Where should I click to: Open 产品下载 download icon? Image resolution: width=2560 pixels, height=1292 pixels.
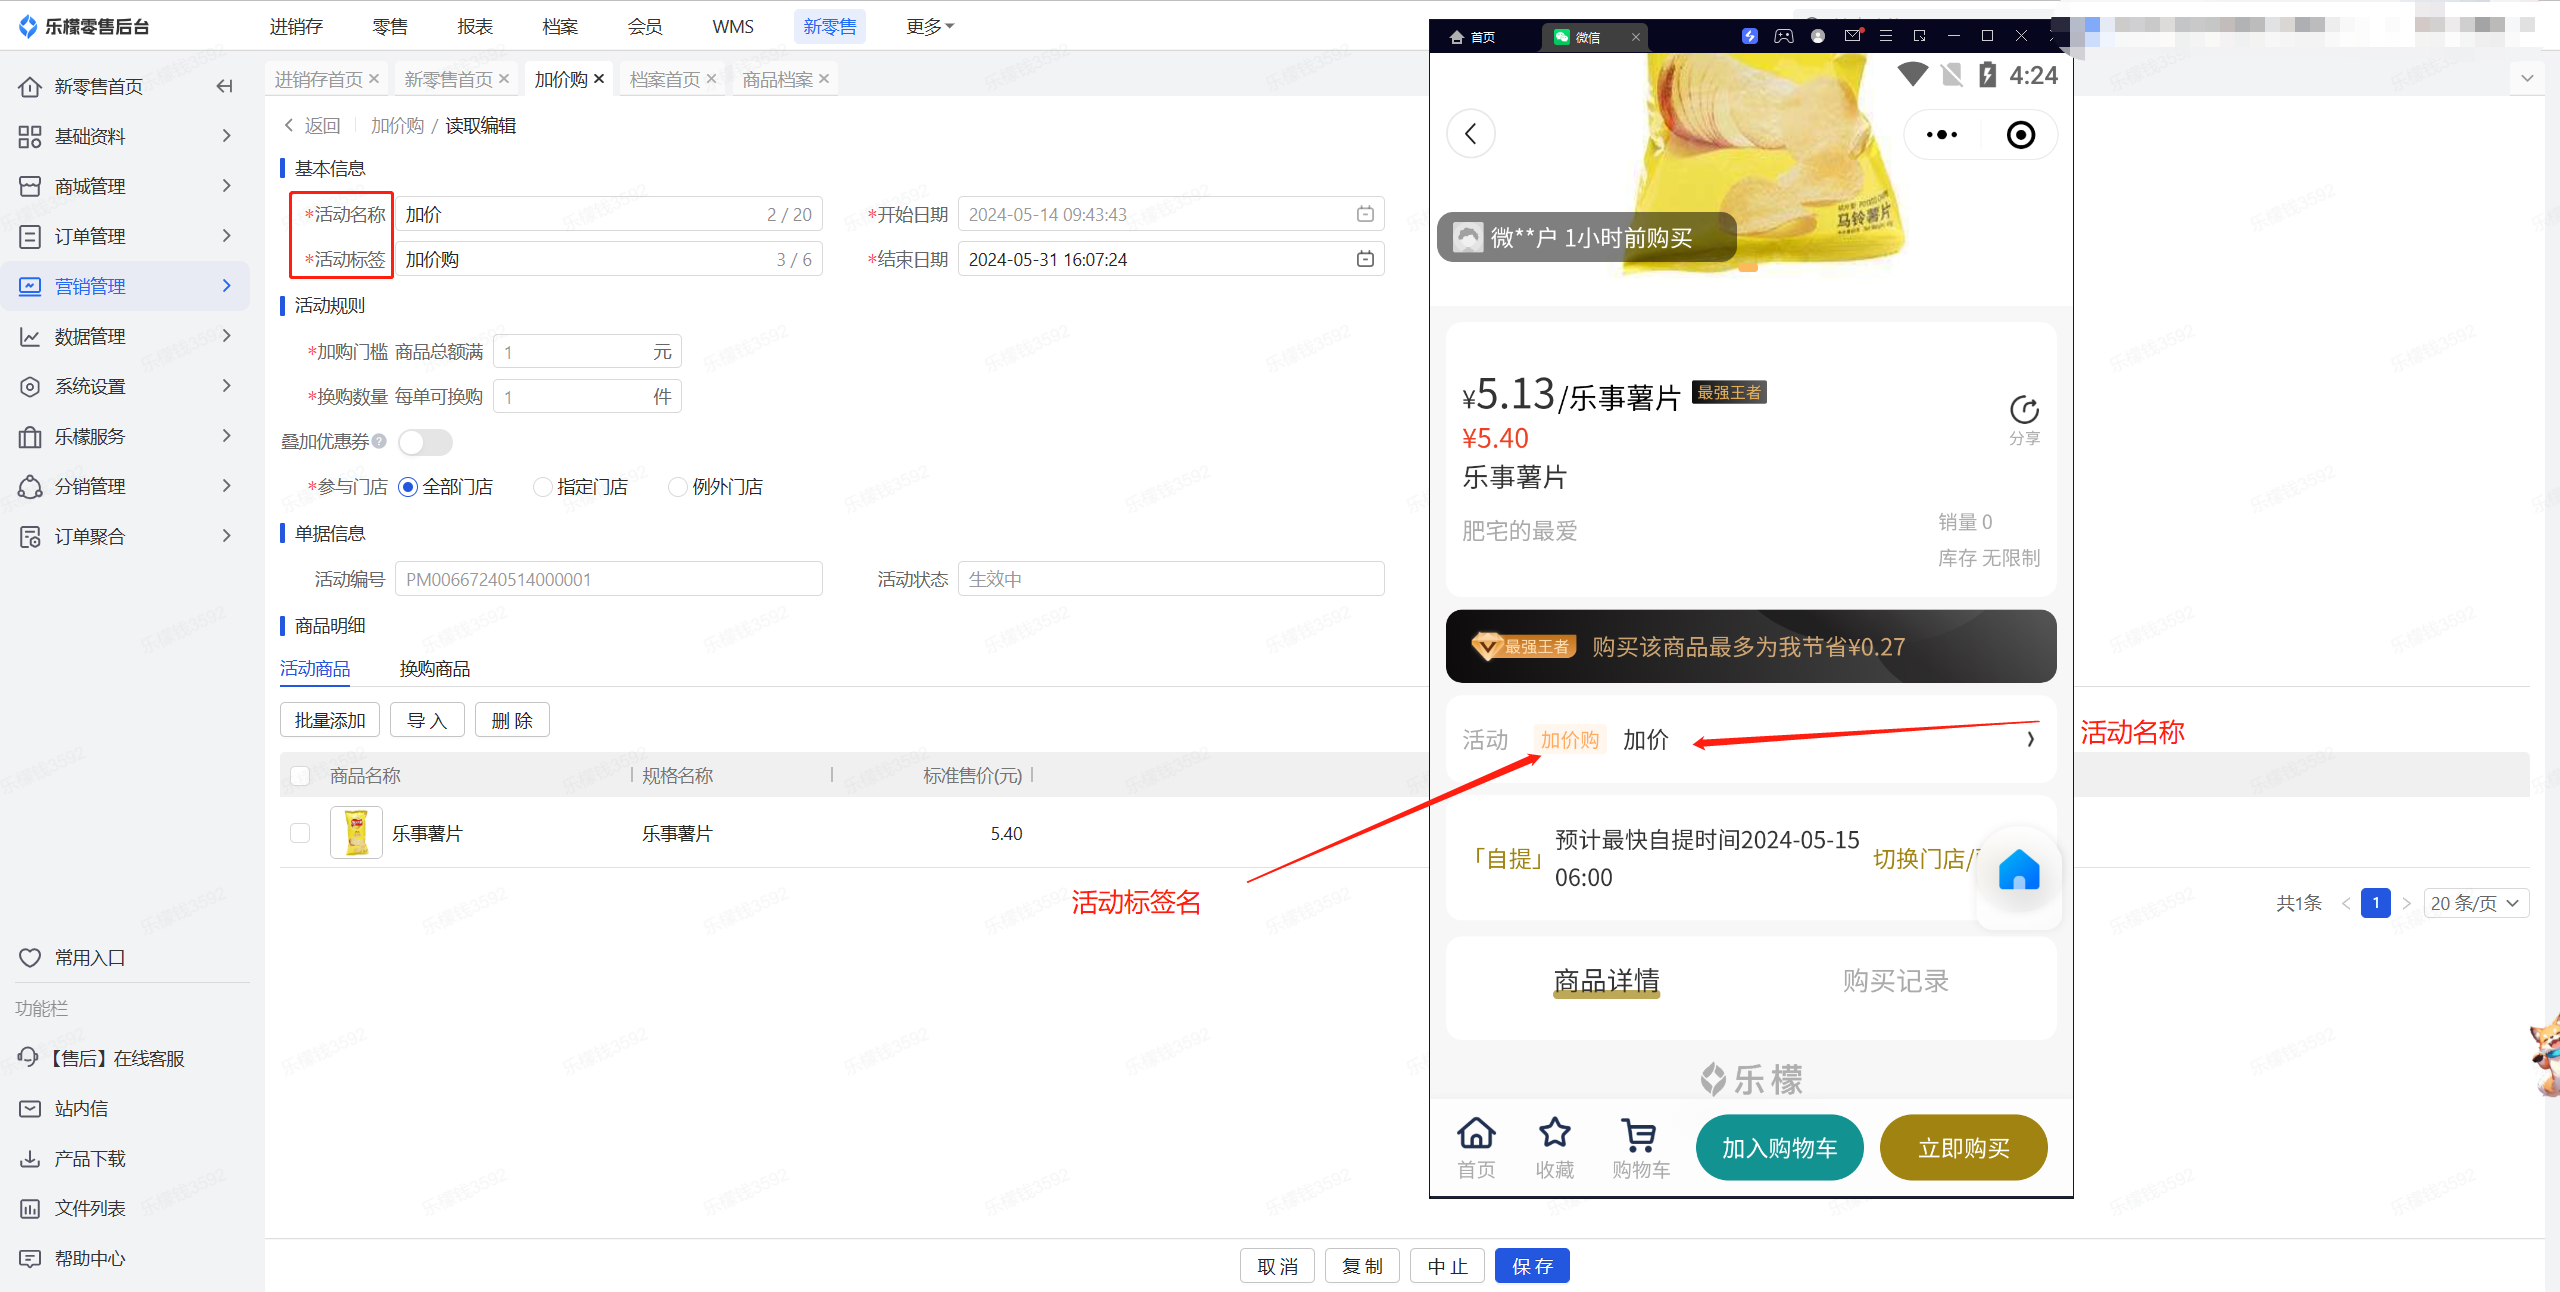point(30,1159)
